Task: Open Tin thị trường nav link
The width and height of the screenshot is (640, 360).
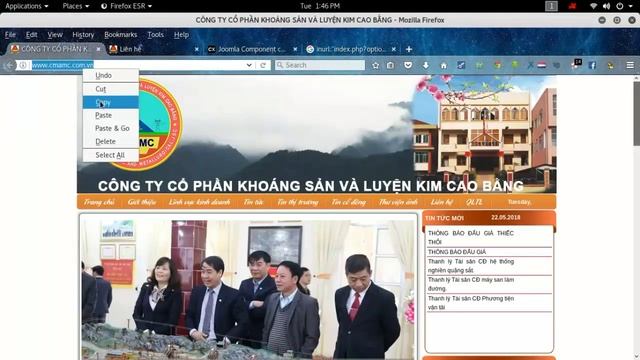Action: pos(298,202)
